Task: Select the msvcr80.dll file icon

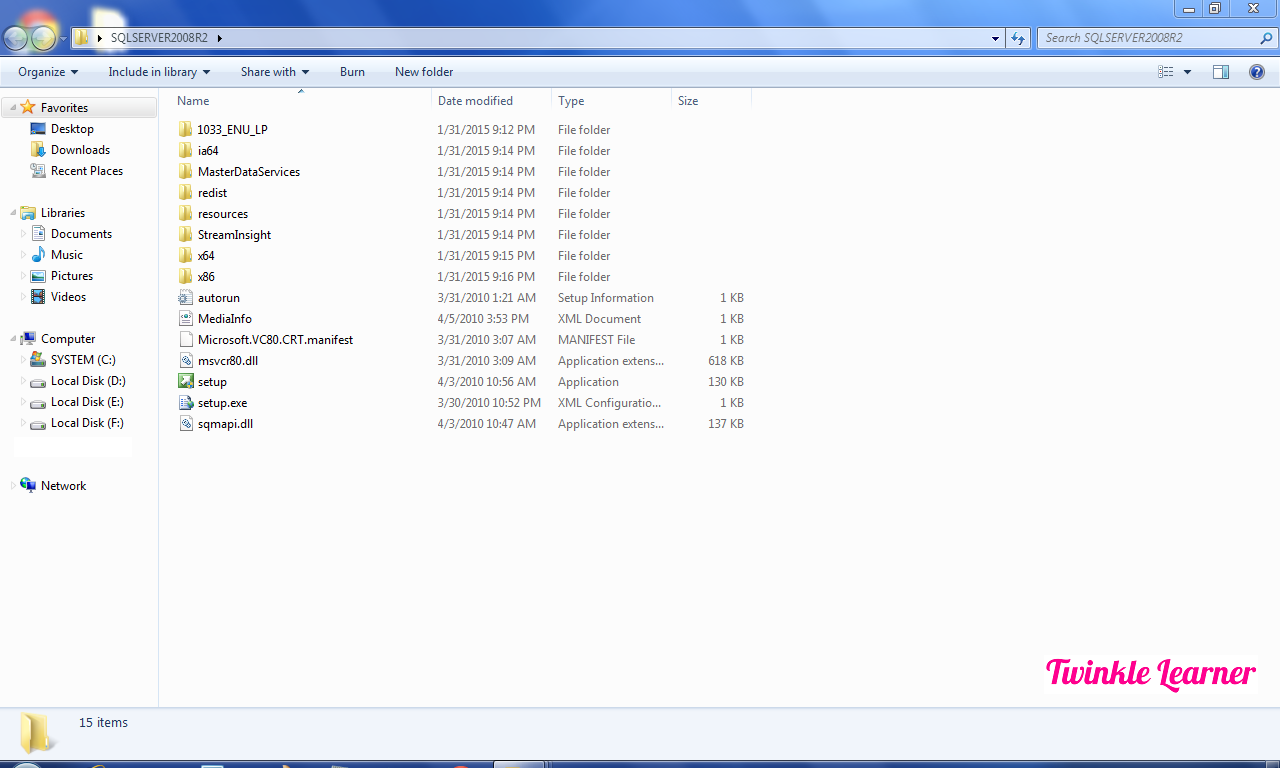Action: pyautogui.click(x=185, y=361)
